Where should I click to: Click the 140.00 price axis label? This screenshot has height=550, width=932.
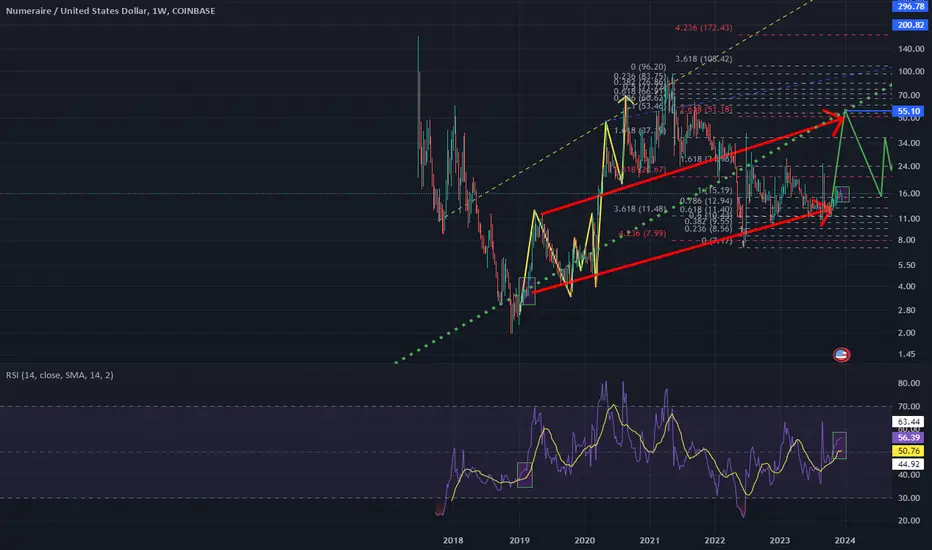pyautogui.click(x=909, y=49)
